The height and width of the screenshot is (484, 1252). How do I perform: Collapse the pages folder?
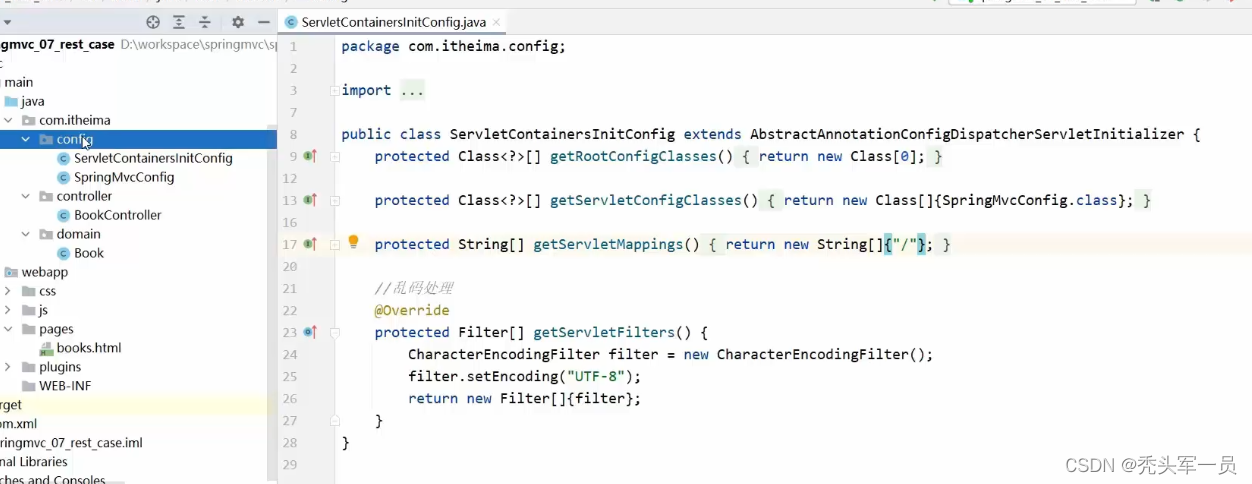pyautogui.click(x=8, y=329)
